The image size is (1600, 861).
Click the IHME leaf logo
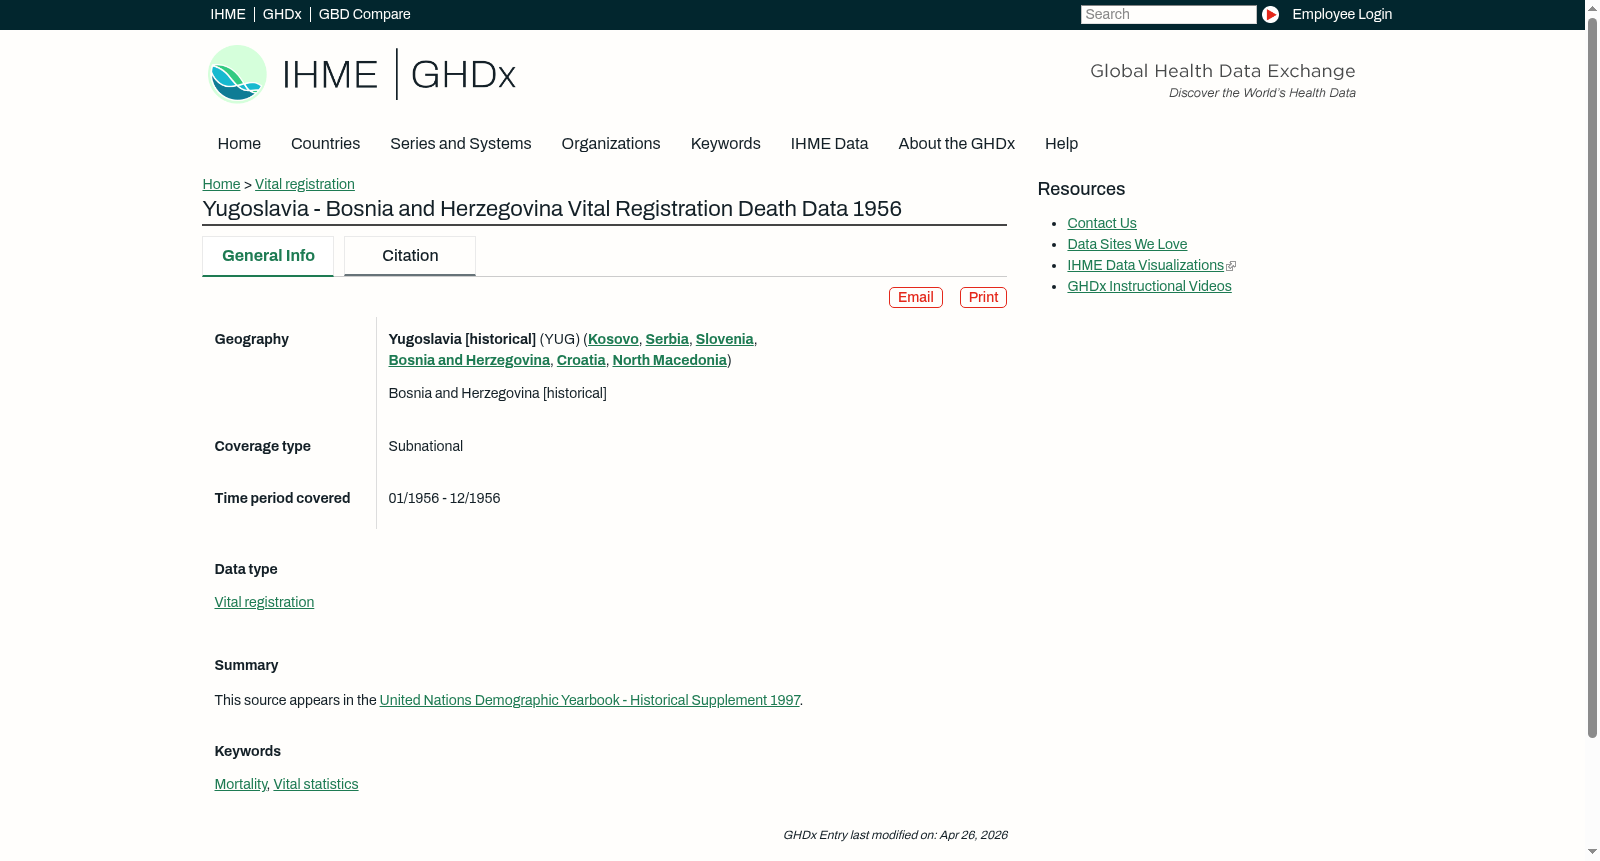point(237,74)
